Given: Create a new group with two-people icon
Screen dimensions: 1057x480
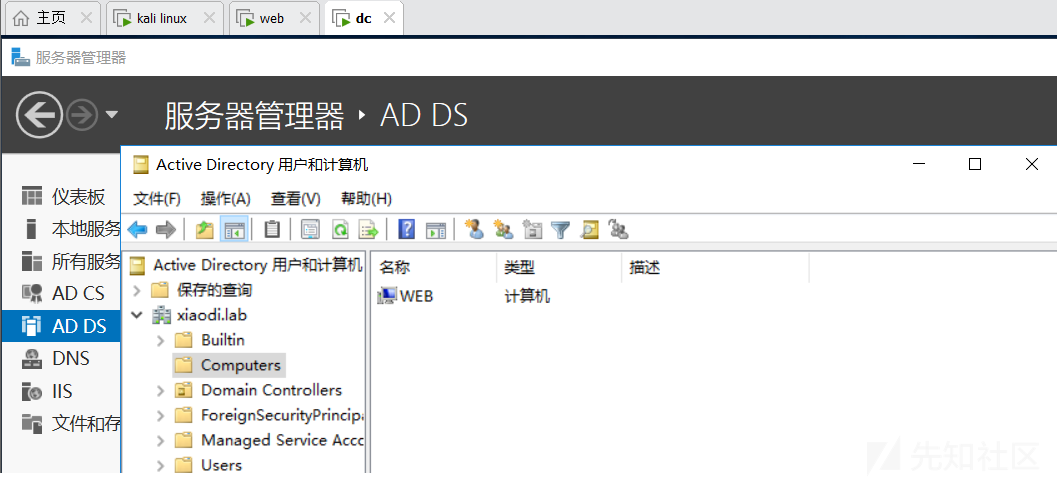Looking at the screenshot, I should (x=504, y=229).
